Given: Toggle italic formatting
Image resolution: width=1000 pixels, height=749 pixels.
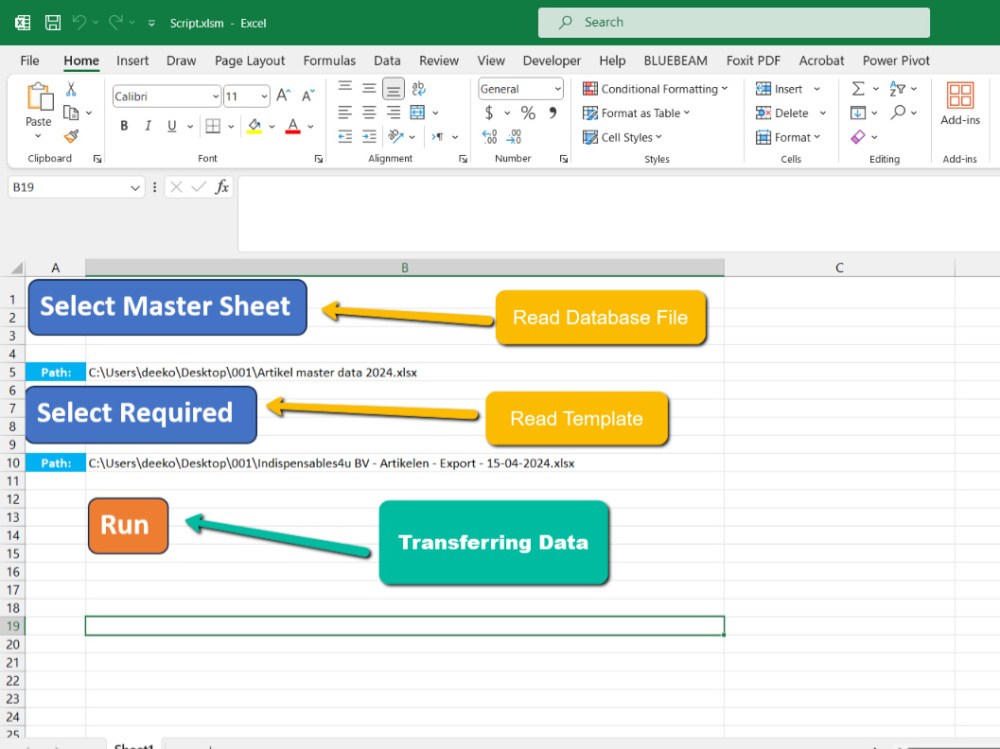Looking at the screenshot, I should [146, 125].
